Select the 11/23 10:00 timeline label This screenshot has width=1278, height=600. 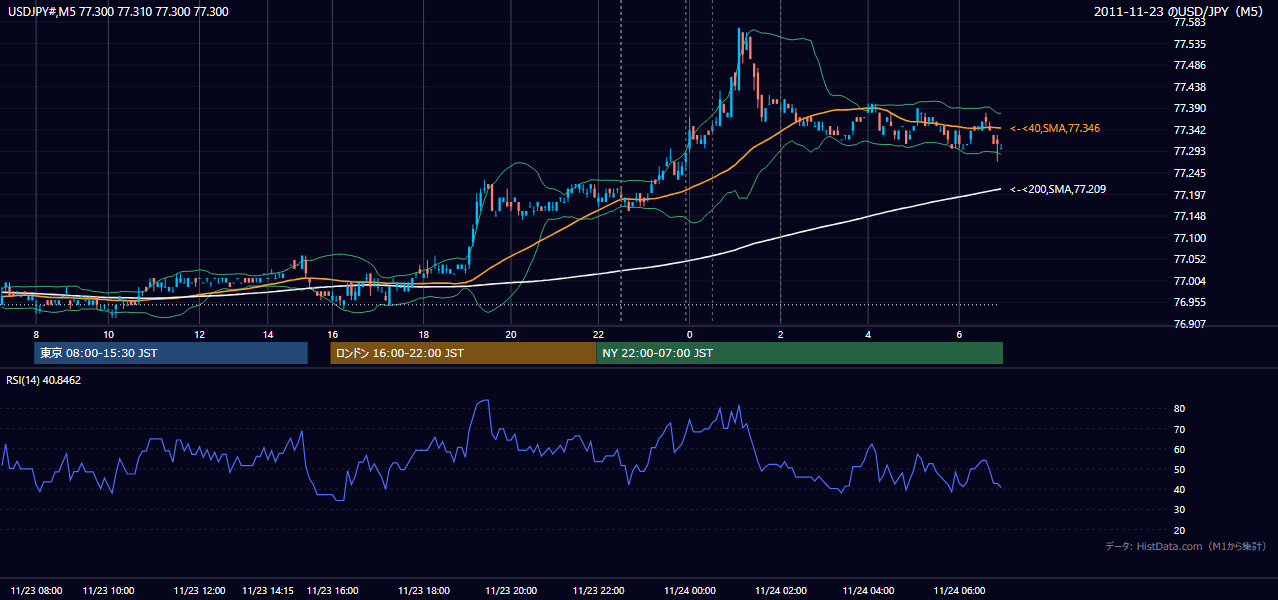click(108, 590)
